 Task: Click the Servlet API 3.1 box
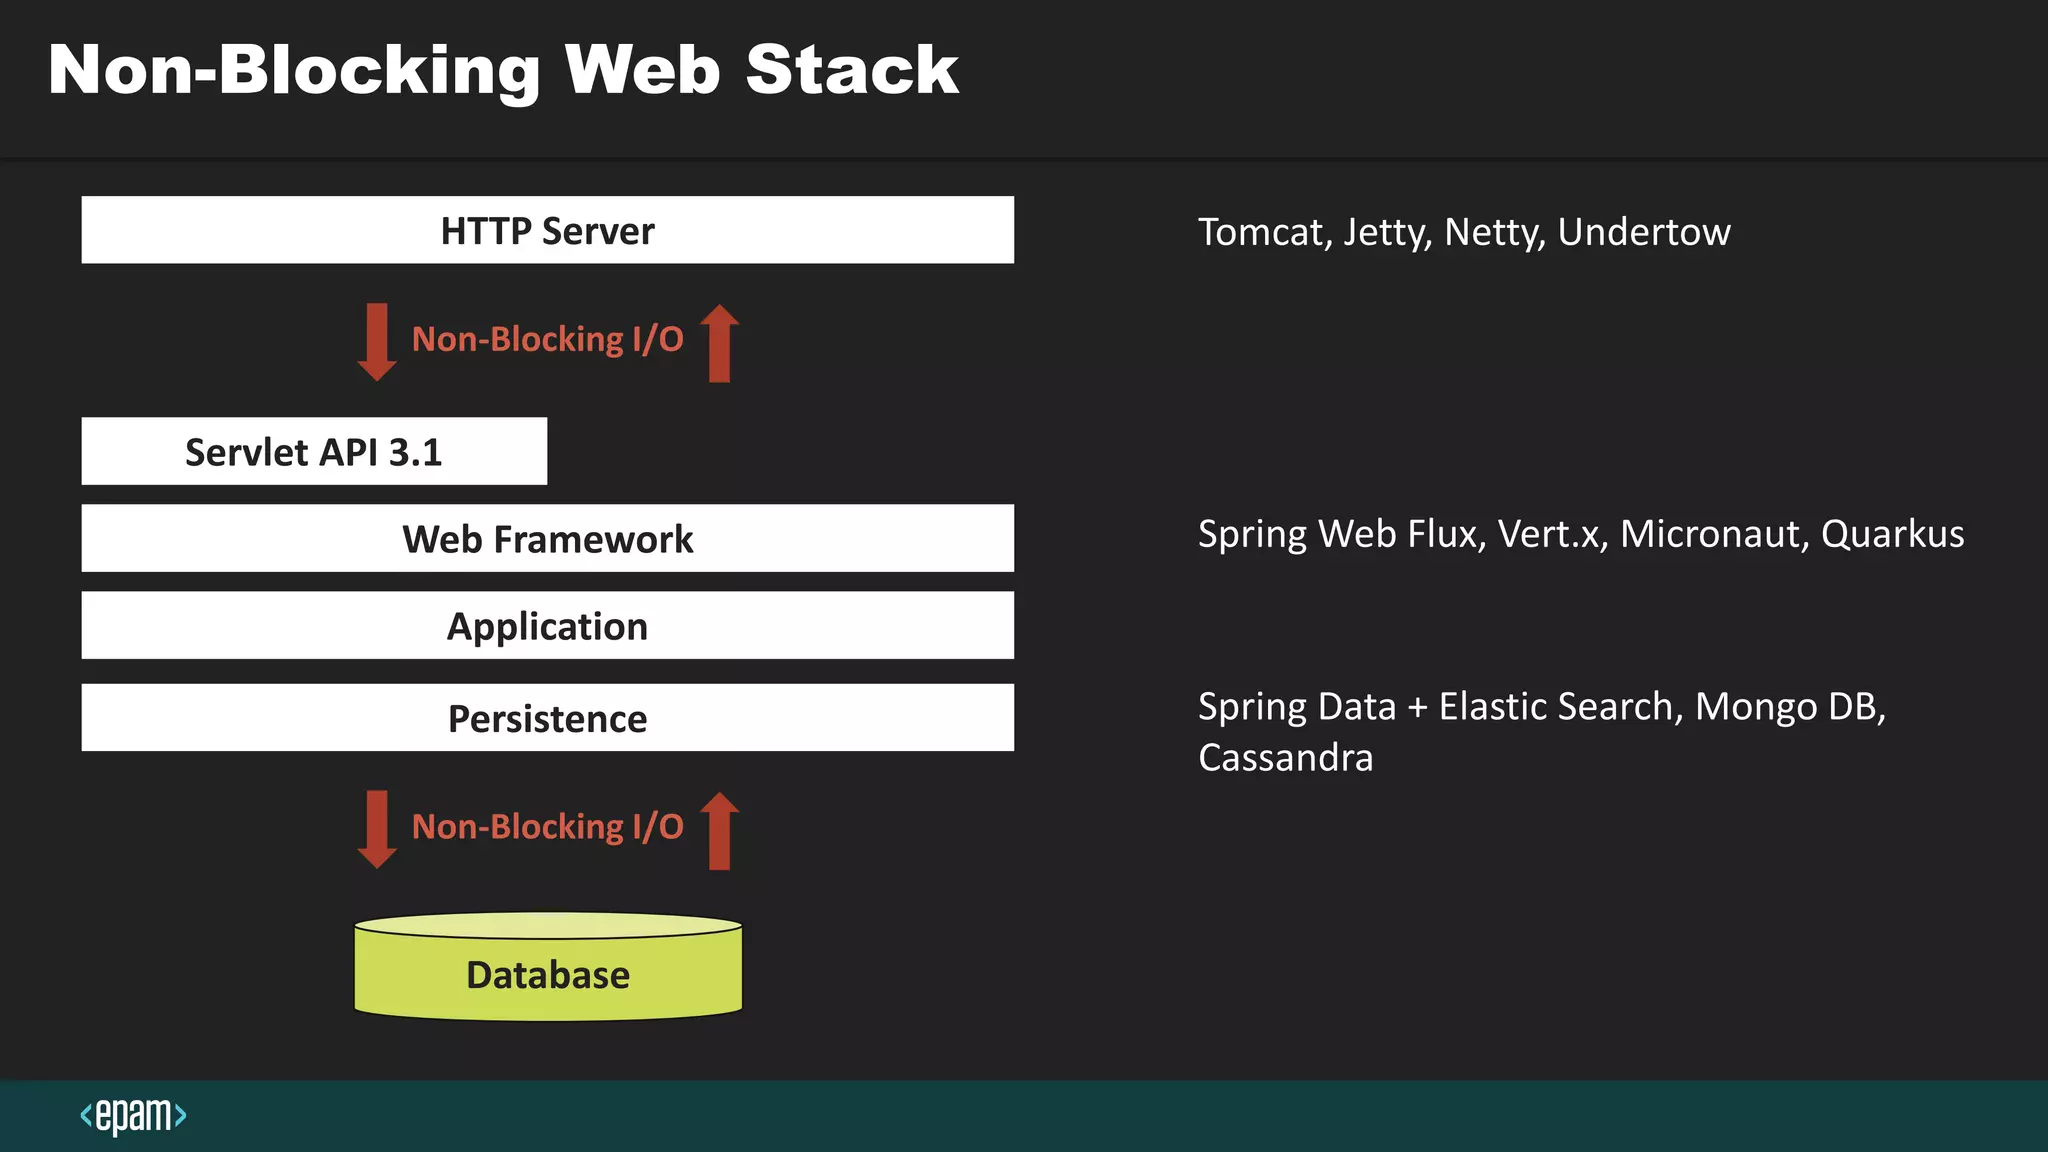314,451
